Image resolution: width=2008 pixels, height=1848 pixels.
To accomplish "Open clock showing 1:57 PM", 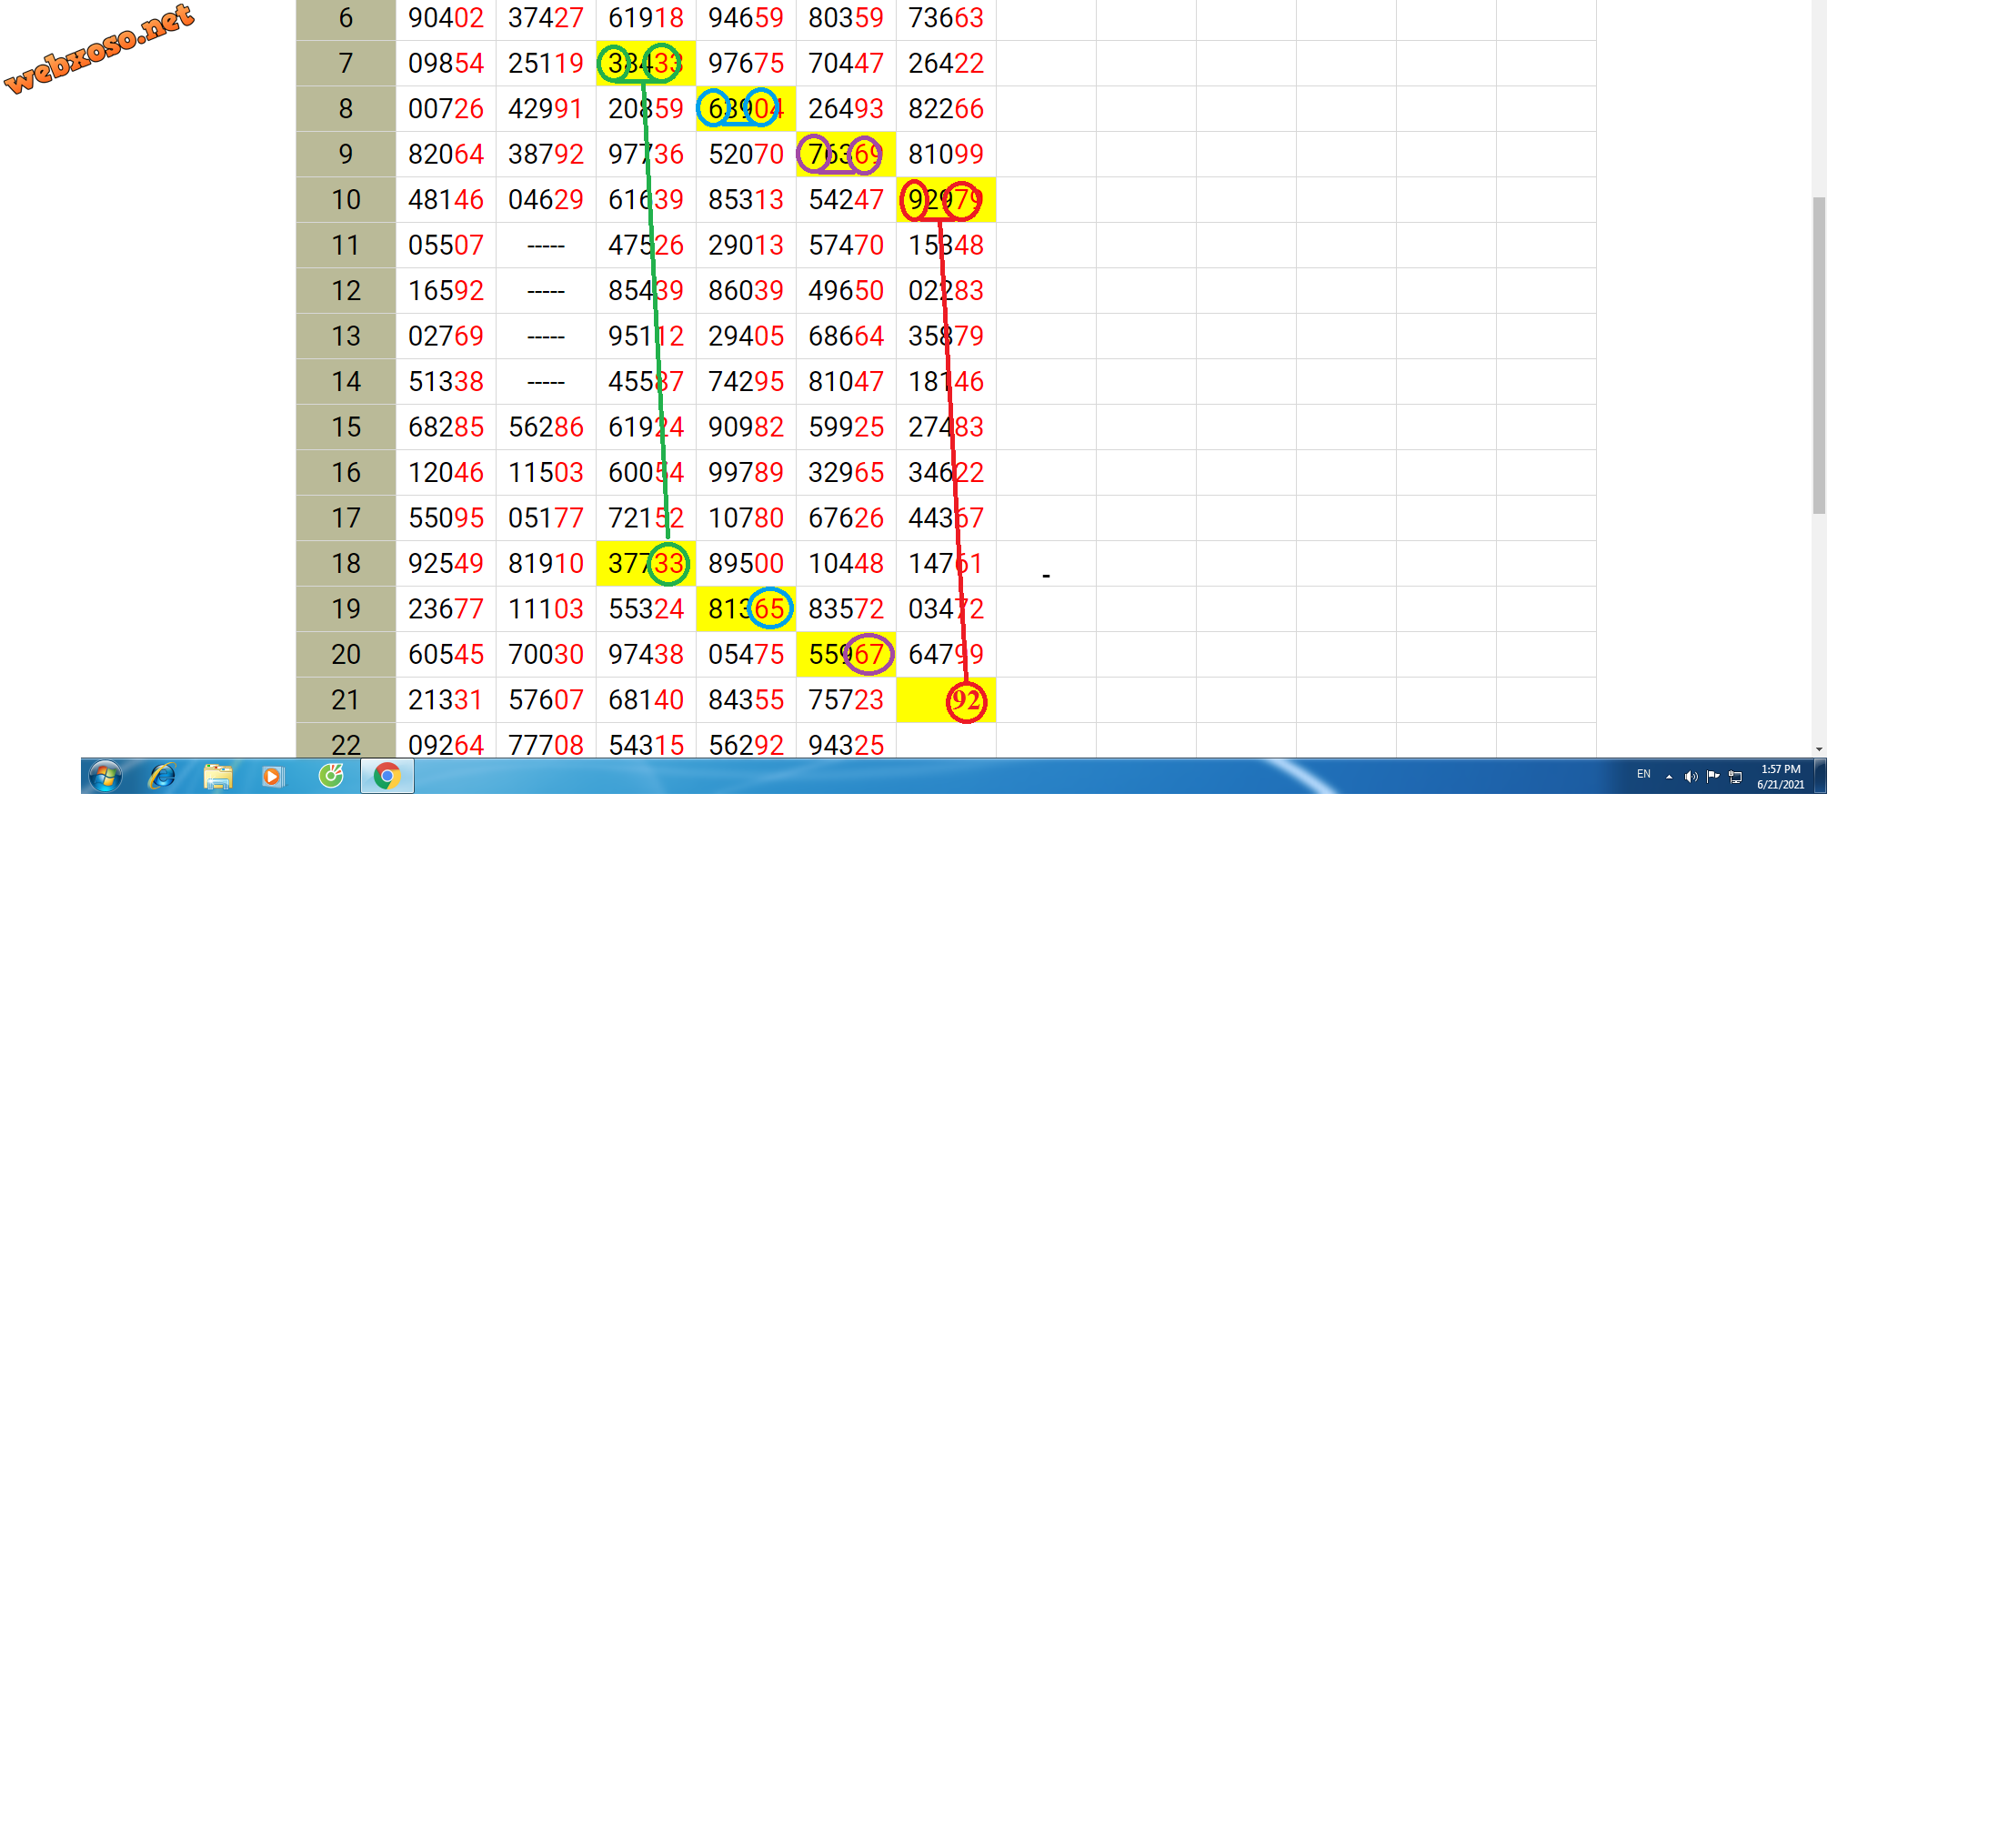I will point(1780,777).
